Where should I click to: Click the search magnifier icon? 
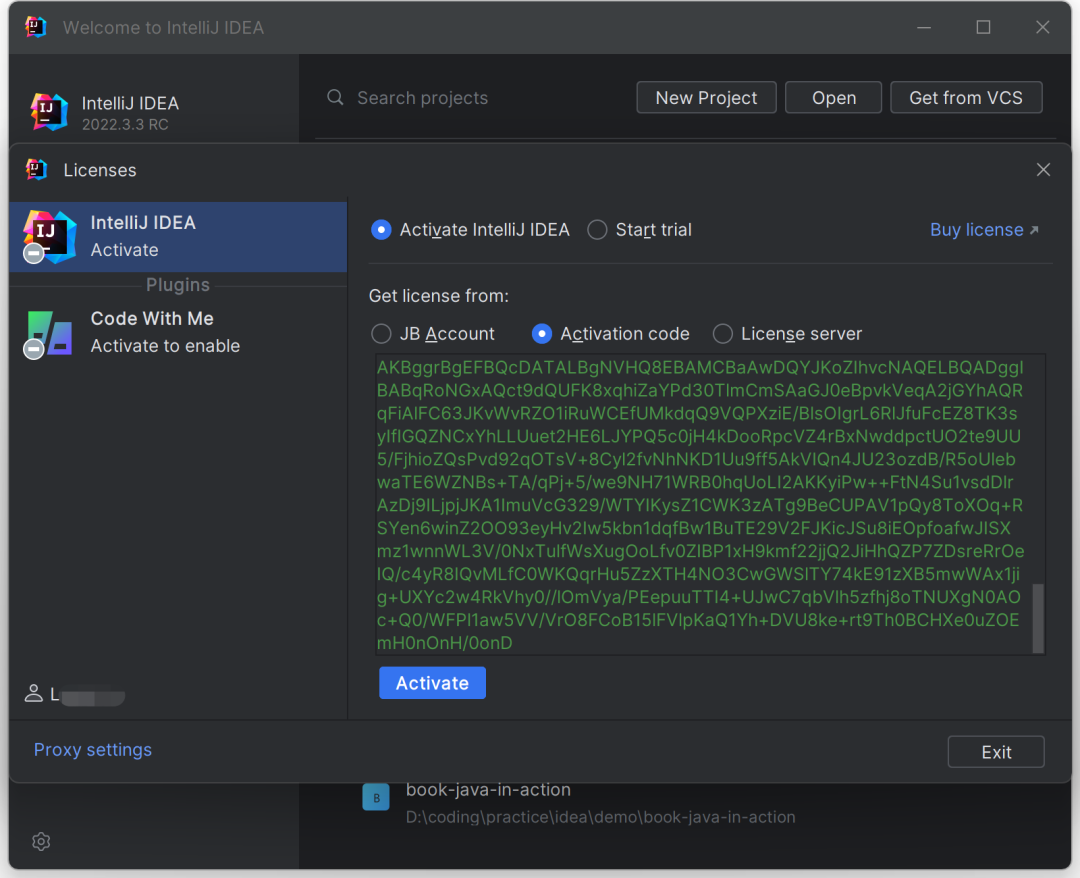click(336, 98)
